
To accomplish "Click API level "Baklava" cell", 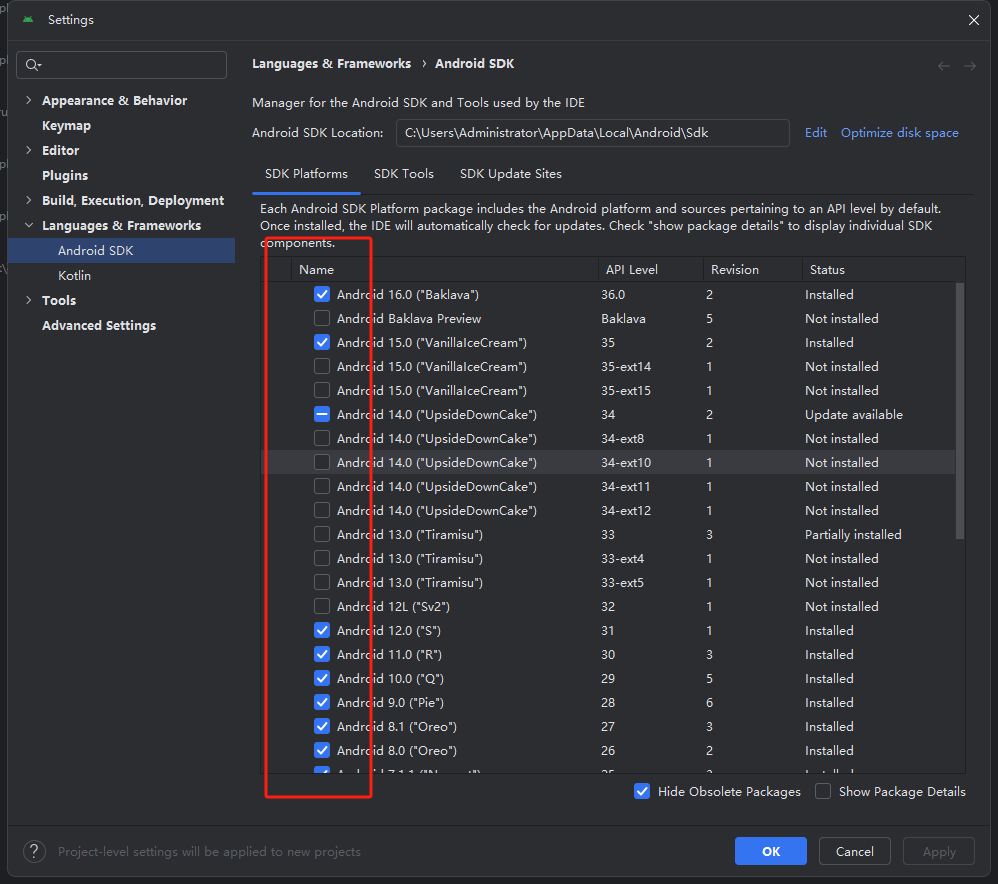I will [623, 318].
